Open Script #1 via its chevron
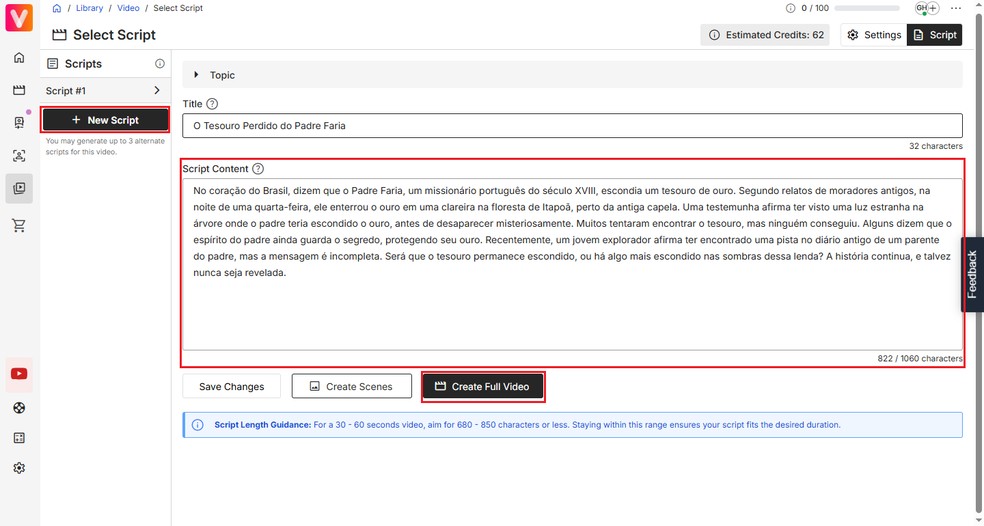 tap(157, 90)
